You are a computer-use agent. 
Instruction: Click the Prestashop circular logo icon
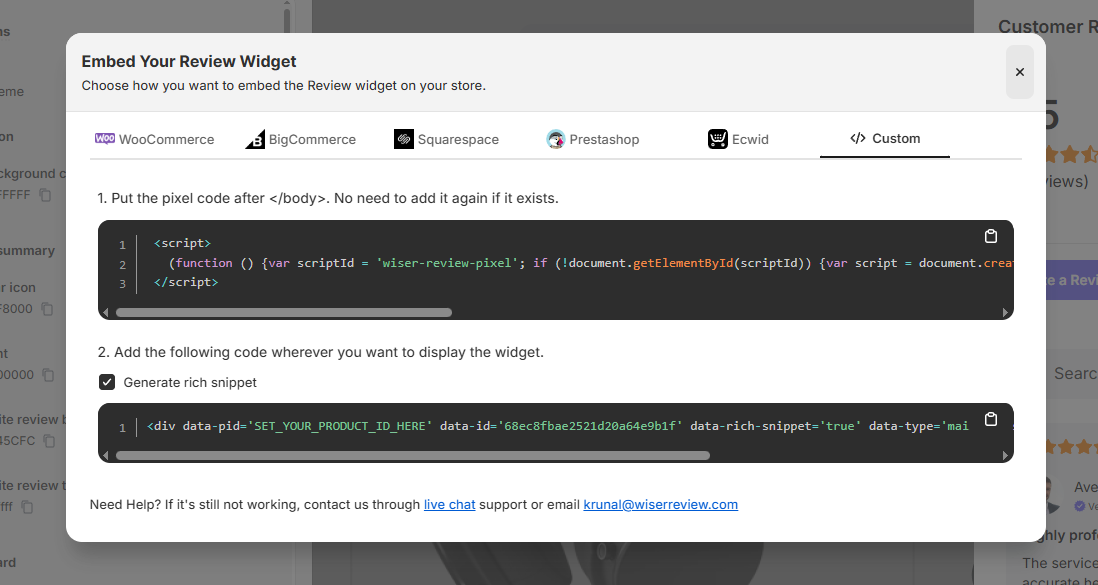point(555,139)
